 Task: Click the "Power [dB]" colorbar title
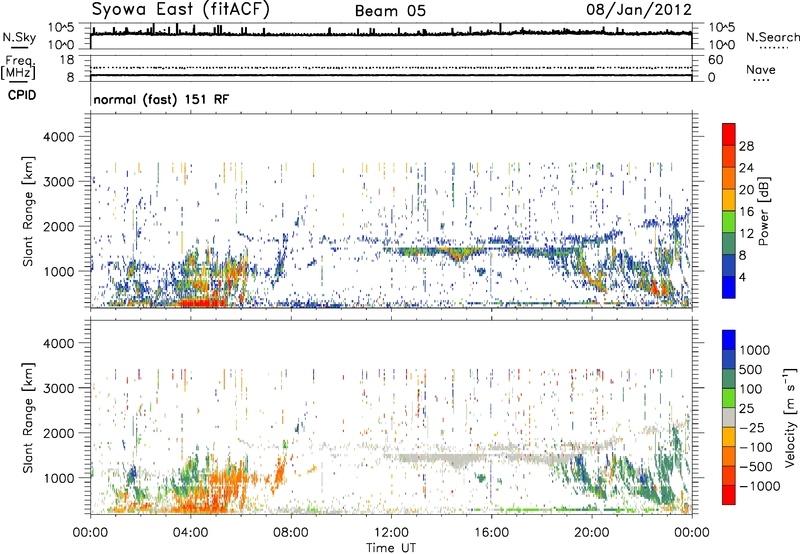(764, 211)
